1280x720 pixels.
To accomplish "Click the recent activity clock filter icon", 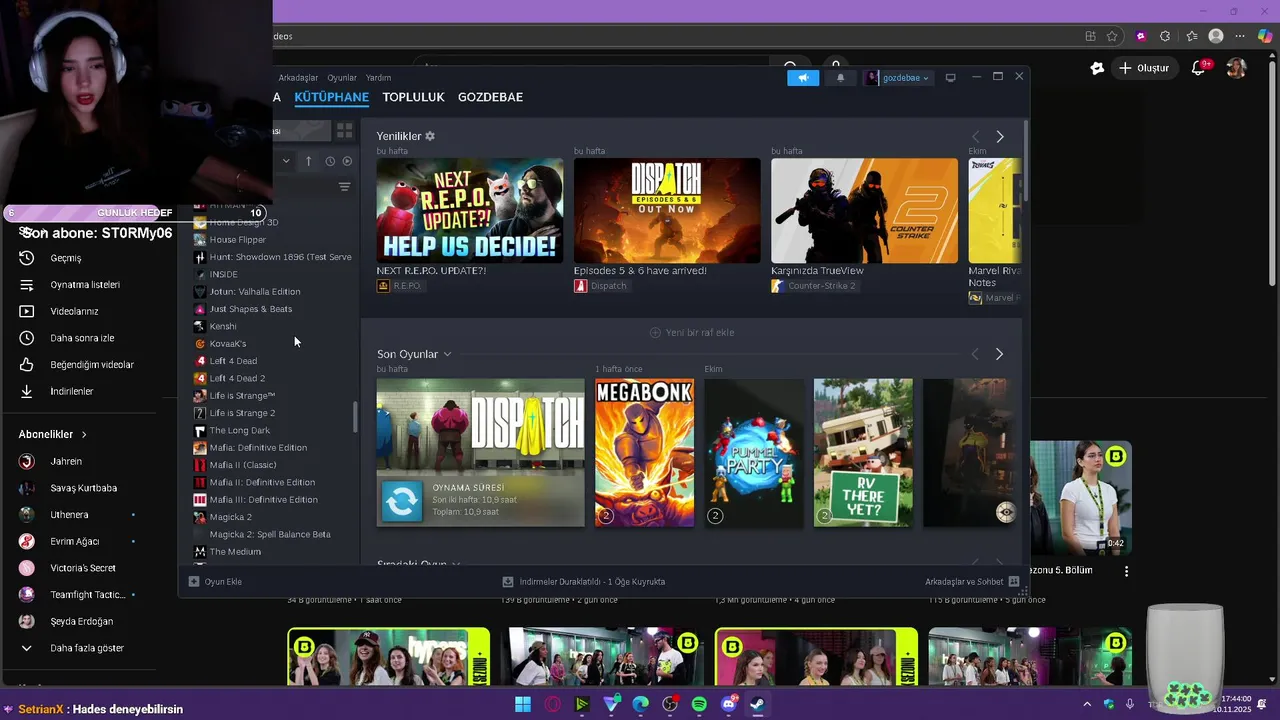I will [x=329, y=161].
